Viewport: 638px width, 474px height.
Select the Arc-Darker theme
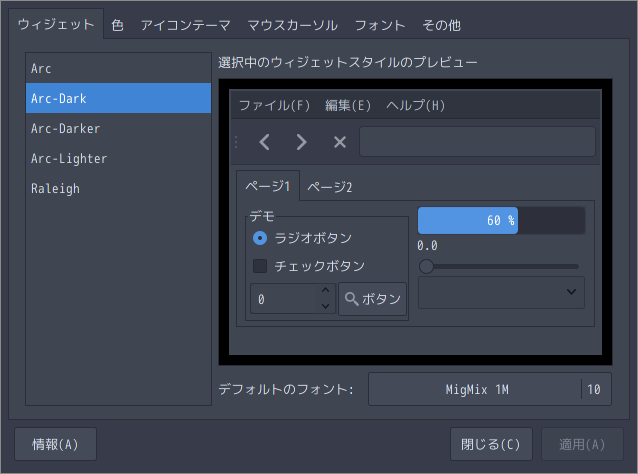pyautogui.click(x=118, y=129)
